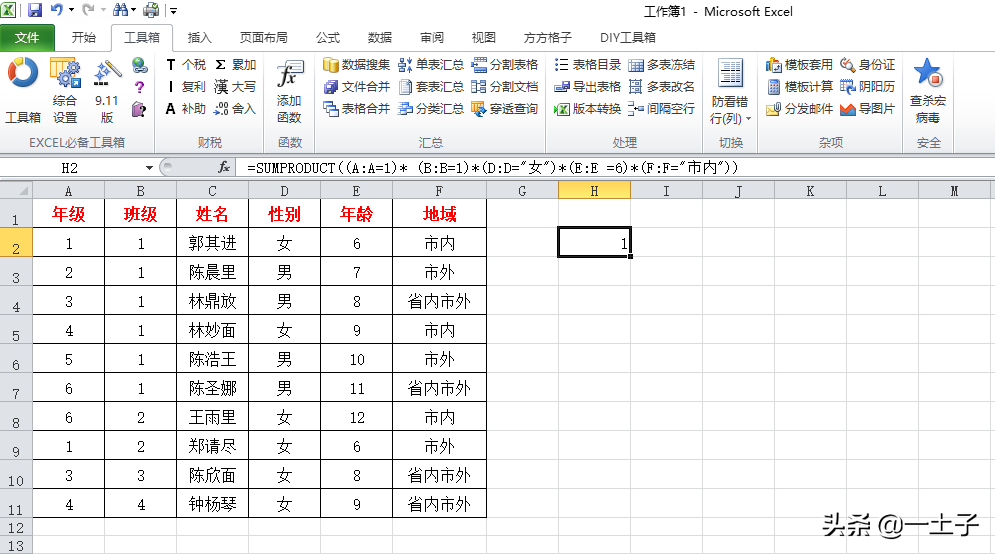Click the 工具箱 colorful ring icon
This screenshot has width=995, height=554.
[x=23, y=72]
